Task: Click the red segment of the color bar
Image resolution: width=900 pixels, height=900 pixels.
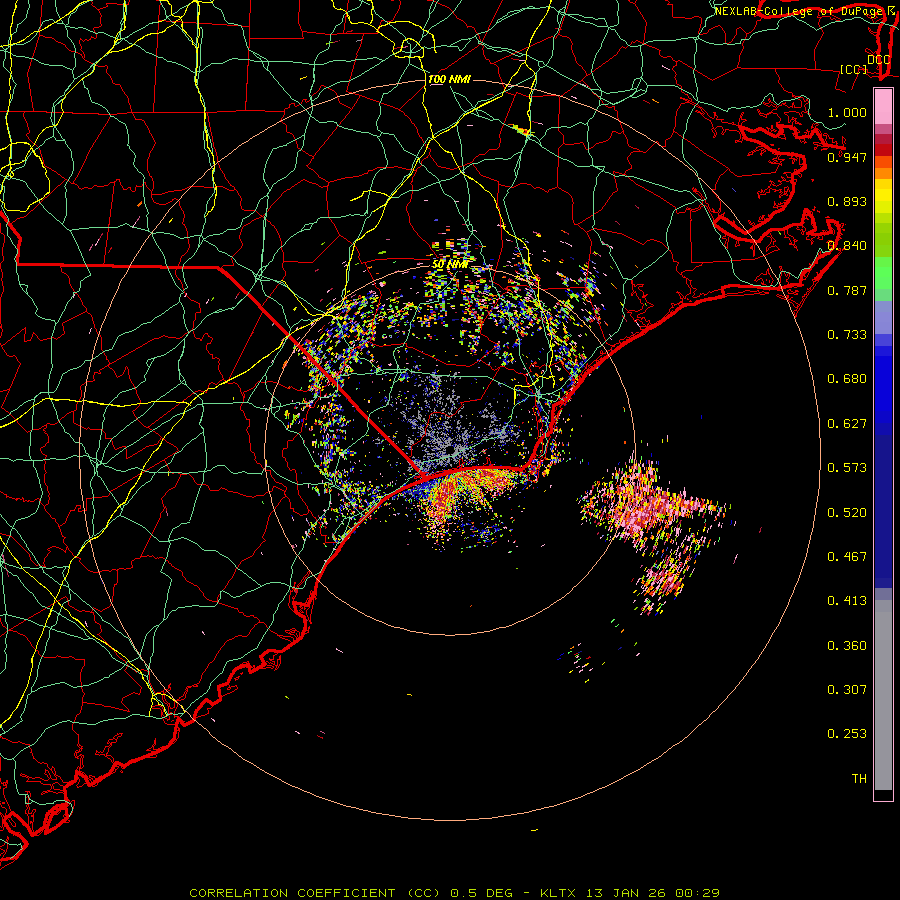Action: pos(883,150)
